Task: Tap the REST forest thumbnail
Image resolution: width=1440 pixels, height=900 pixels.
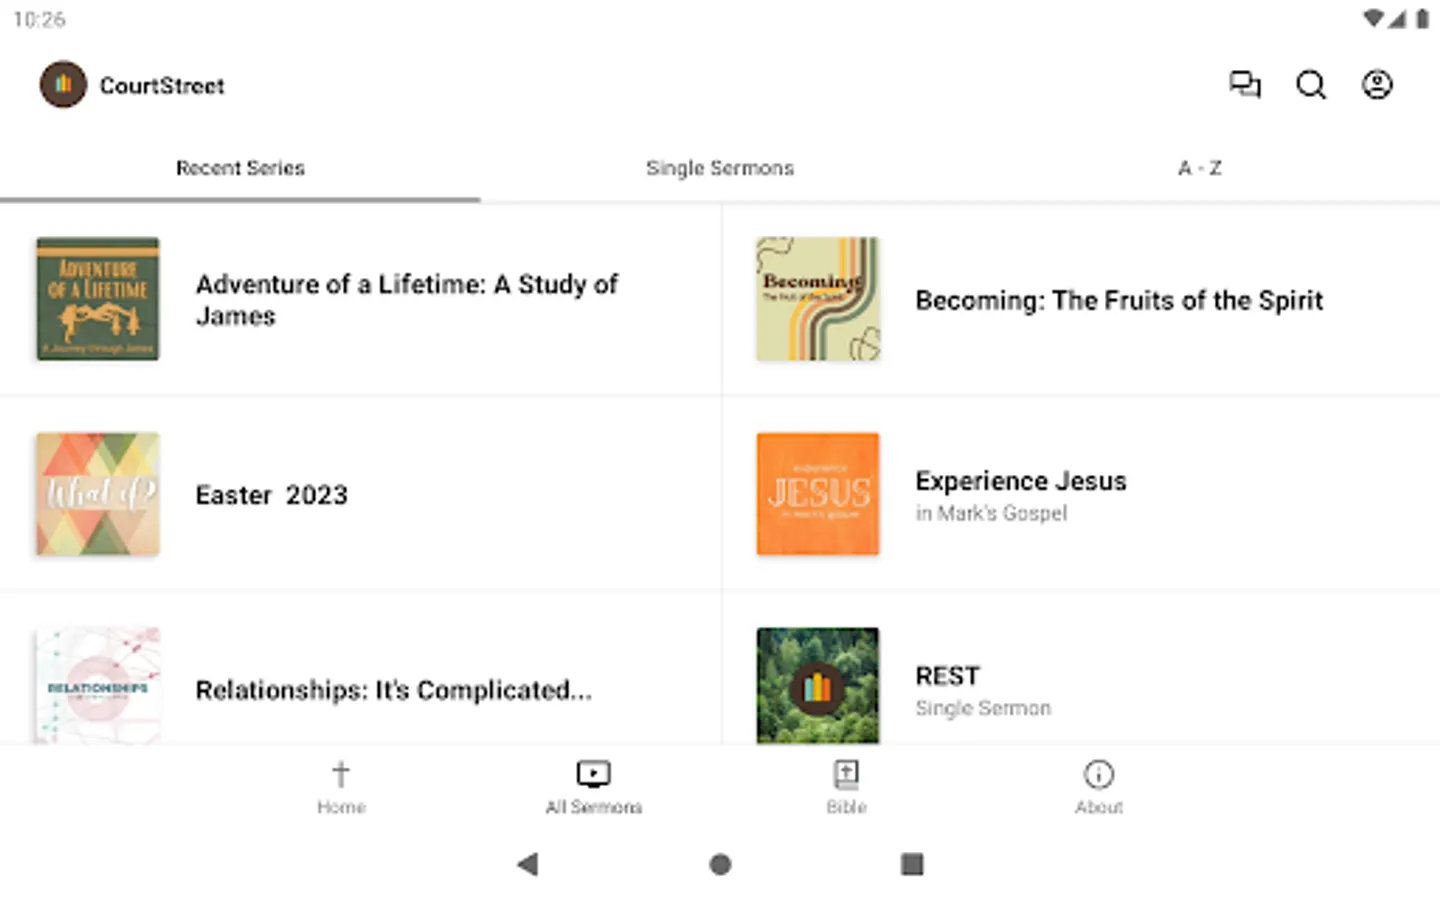Action: (x=818, y=686)
